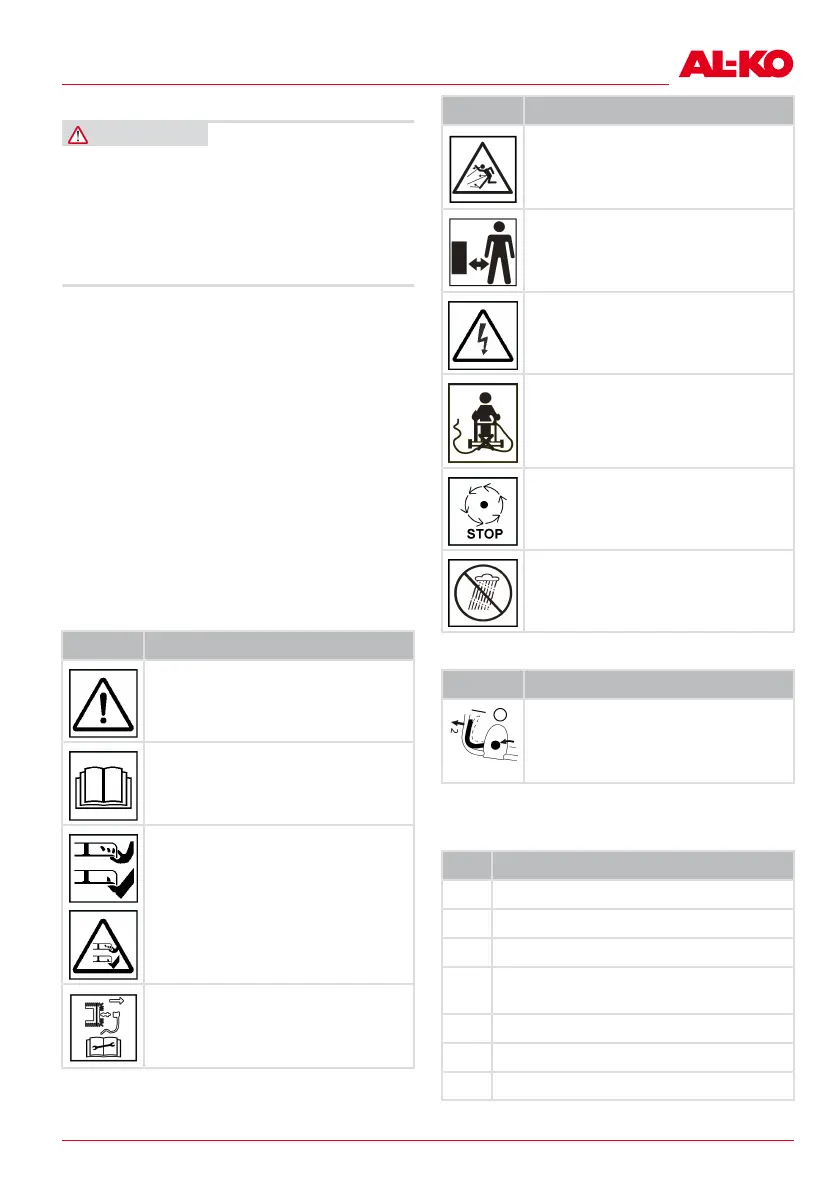Click the description cell beside the STOP symbol

(658, 508)
